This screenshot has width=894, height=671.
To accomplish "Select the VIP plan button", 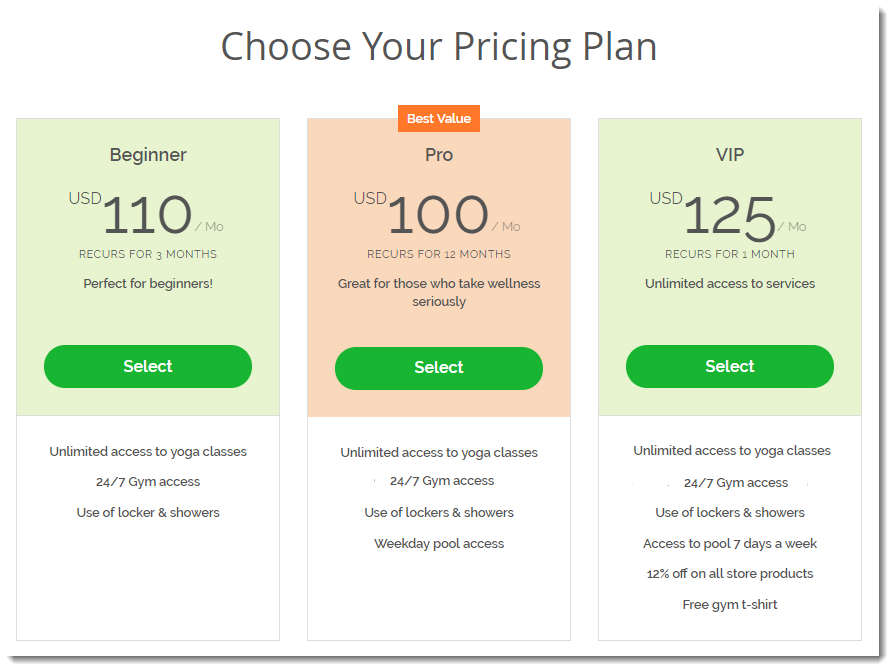I will point(730,366).
